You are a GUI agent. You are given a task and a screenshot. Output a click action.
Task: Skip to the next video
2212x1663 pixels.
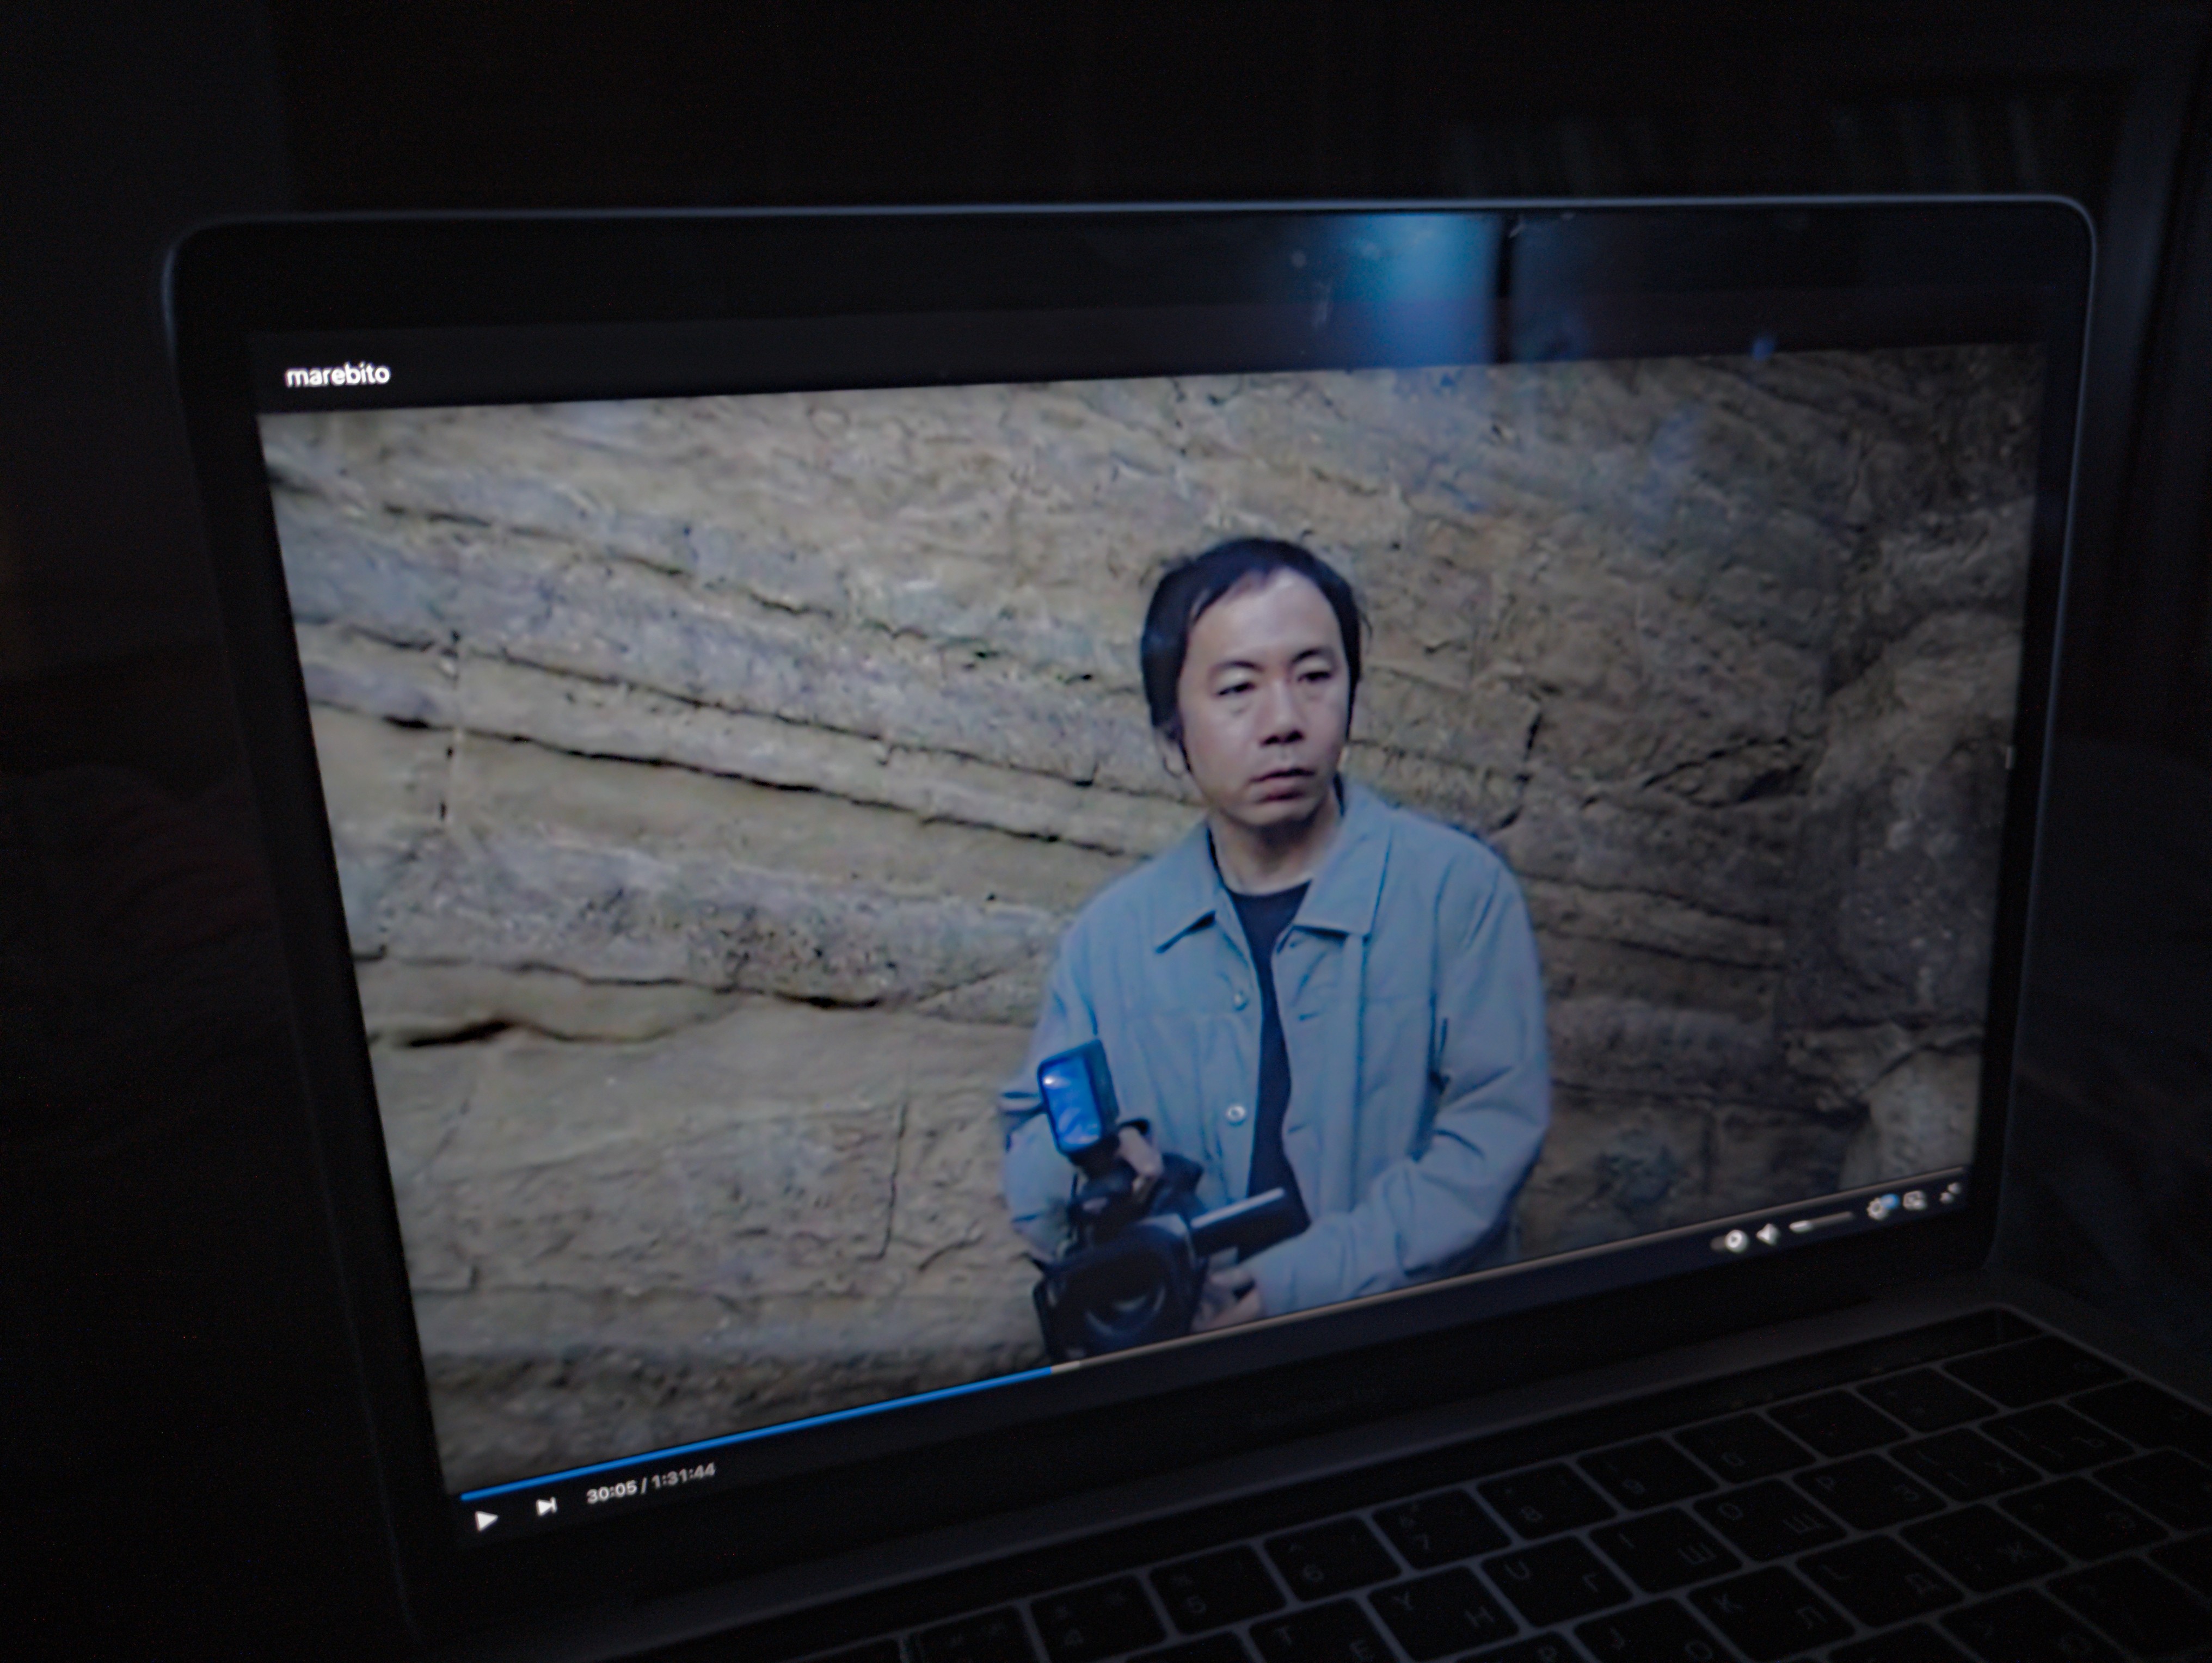[546, 1506]
